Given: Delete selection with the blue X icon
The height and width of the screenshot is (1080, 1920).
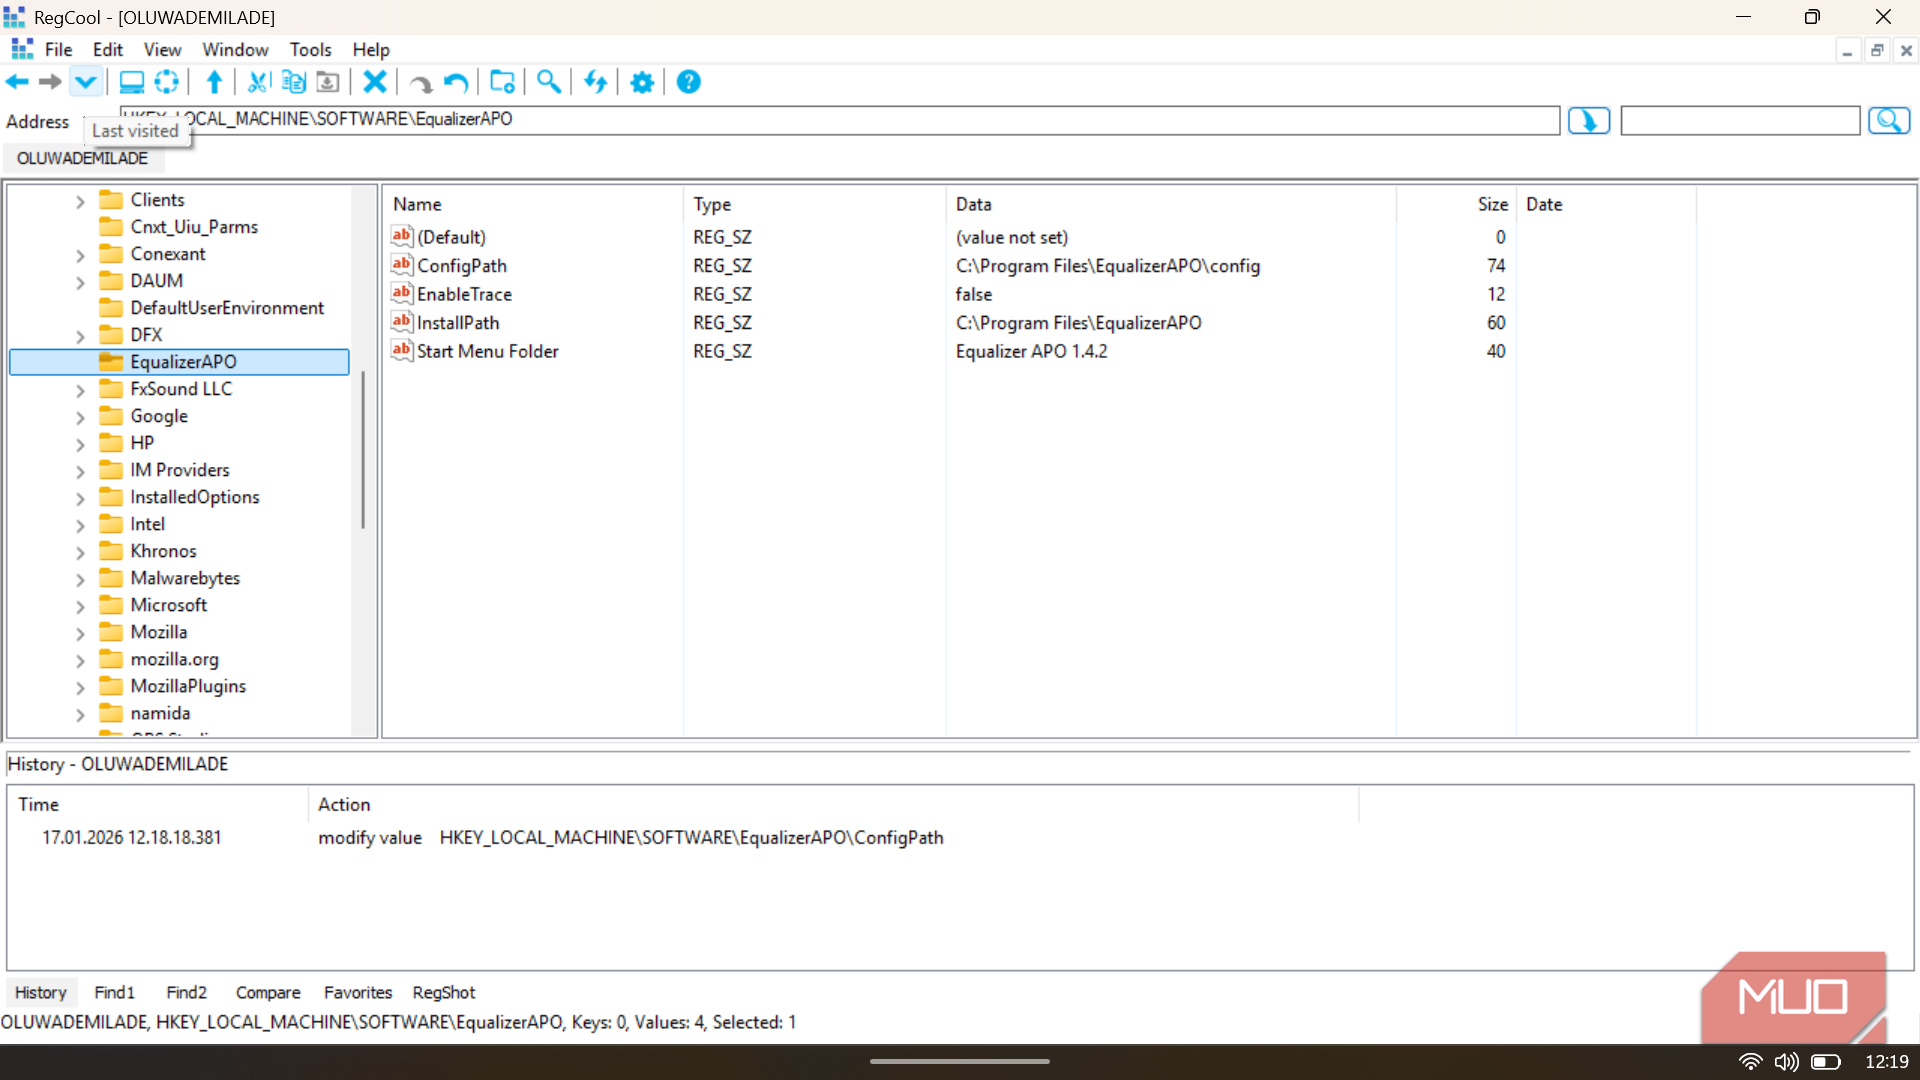Looking at the screenshot, I should pyautogui.click(x=375, y=82).
